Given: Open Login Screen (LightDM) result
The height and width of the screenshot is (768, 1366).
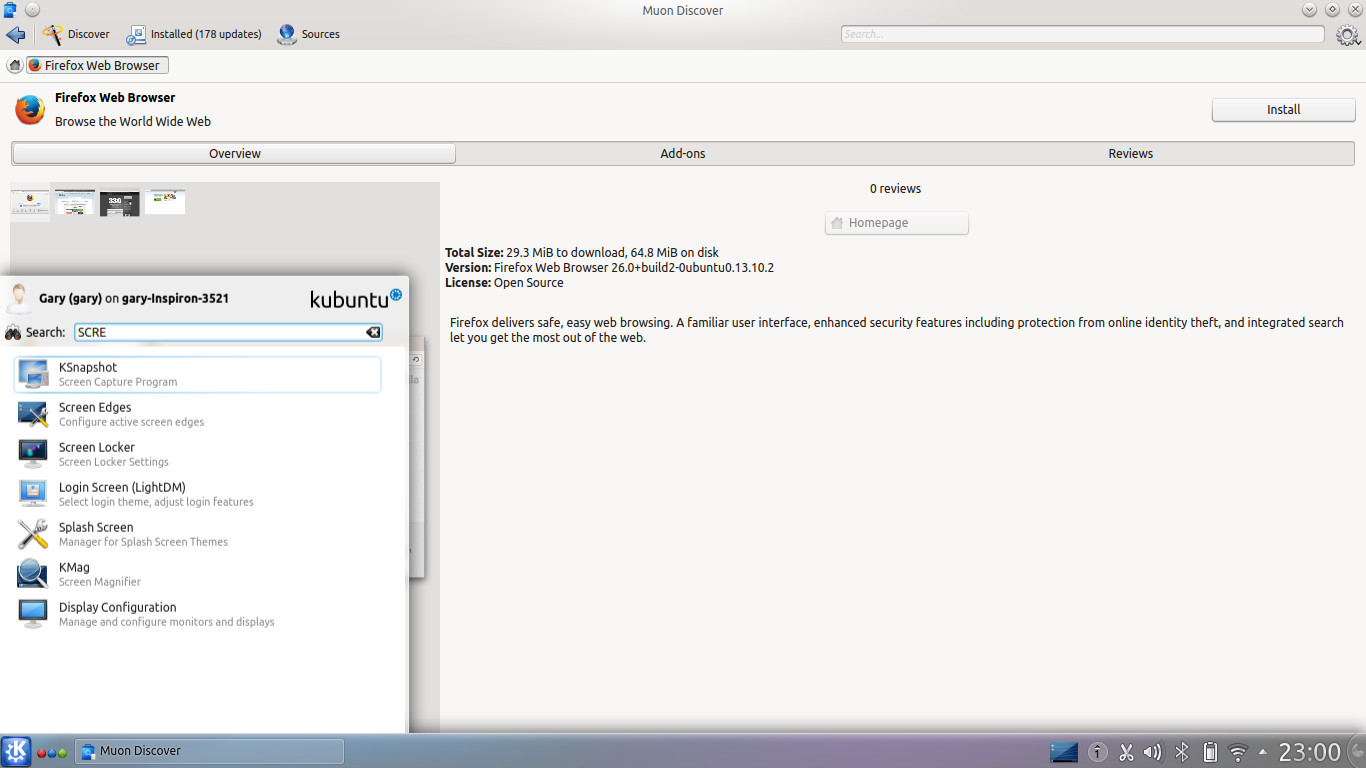Looking at the screenshot, I should pos(198,494).
